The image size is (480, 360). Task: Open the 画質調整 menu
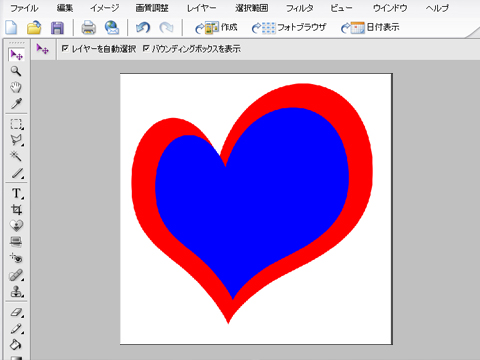tap(152, 8)
